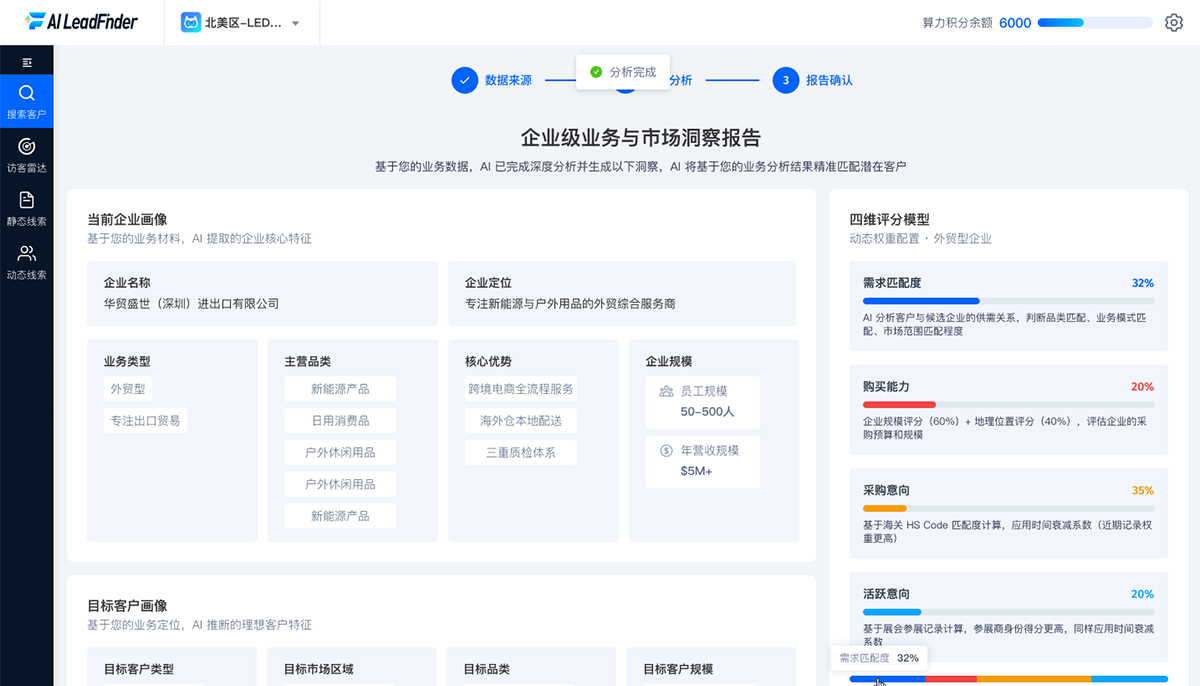Click the 员工规模 people icon

666,391
